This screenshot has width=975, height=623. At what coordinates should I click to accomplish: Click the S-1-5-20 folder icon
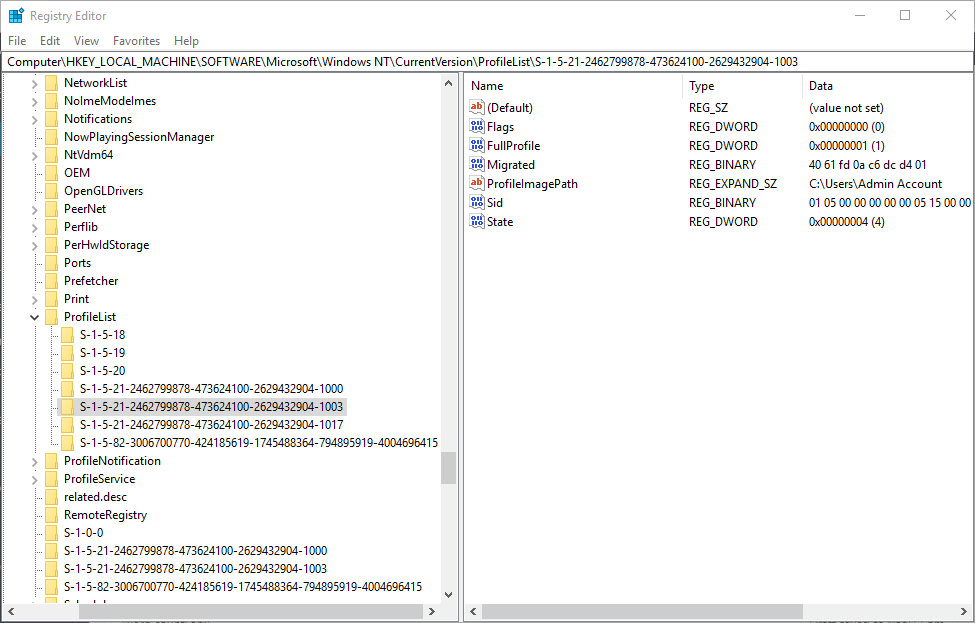(x=68, y=371)
